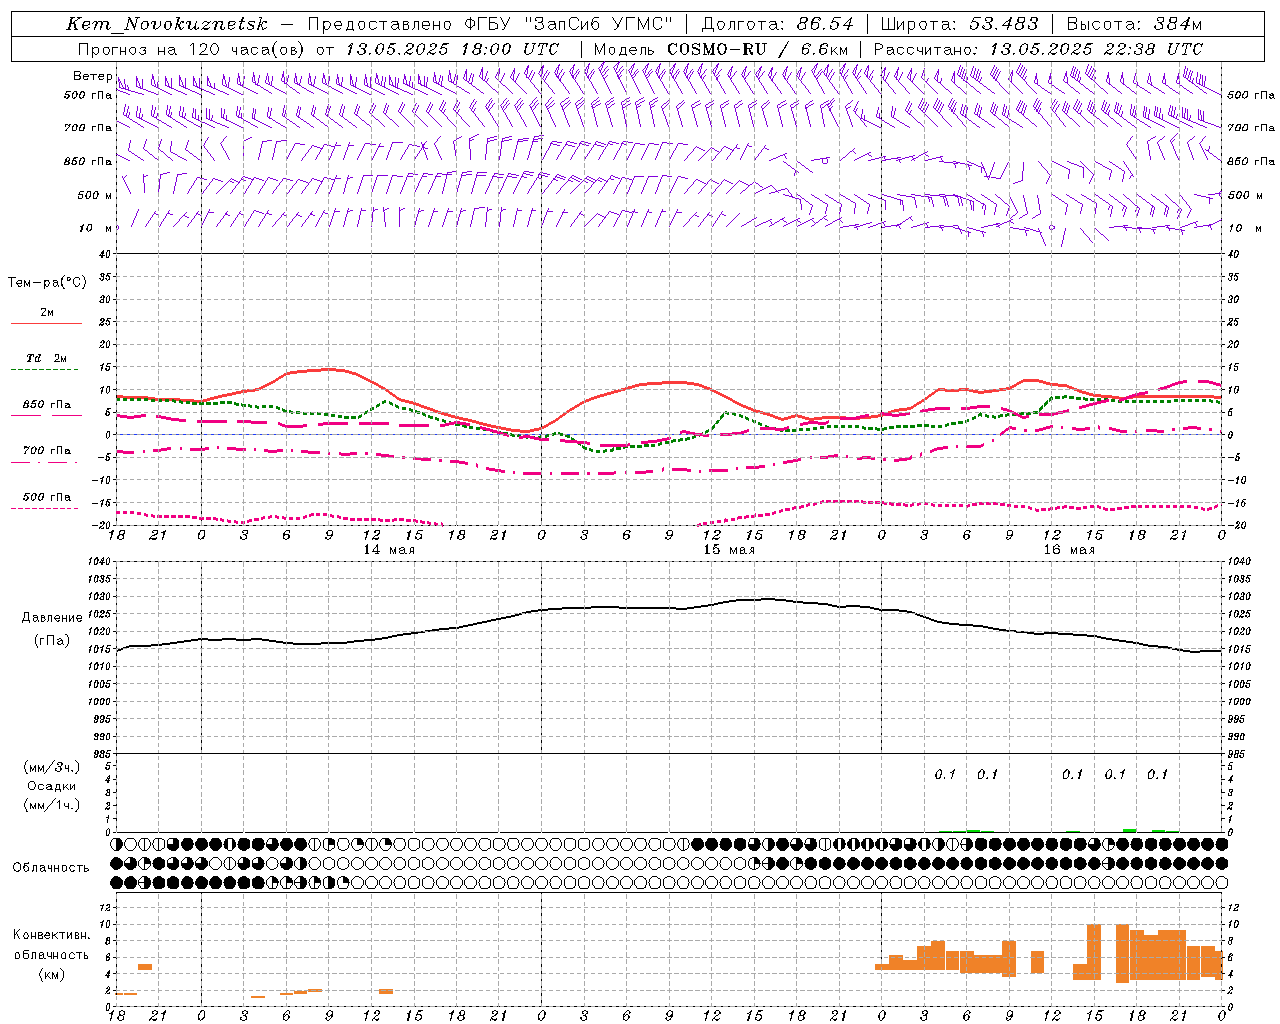Click the Давление pressure panel label
This screenshot has width=1280, height=1024.
[x=52, y=618]
